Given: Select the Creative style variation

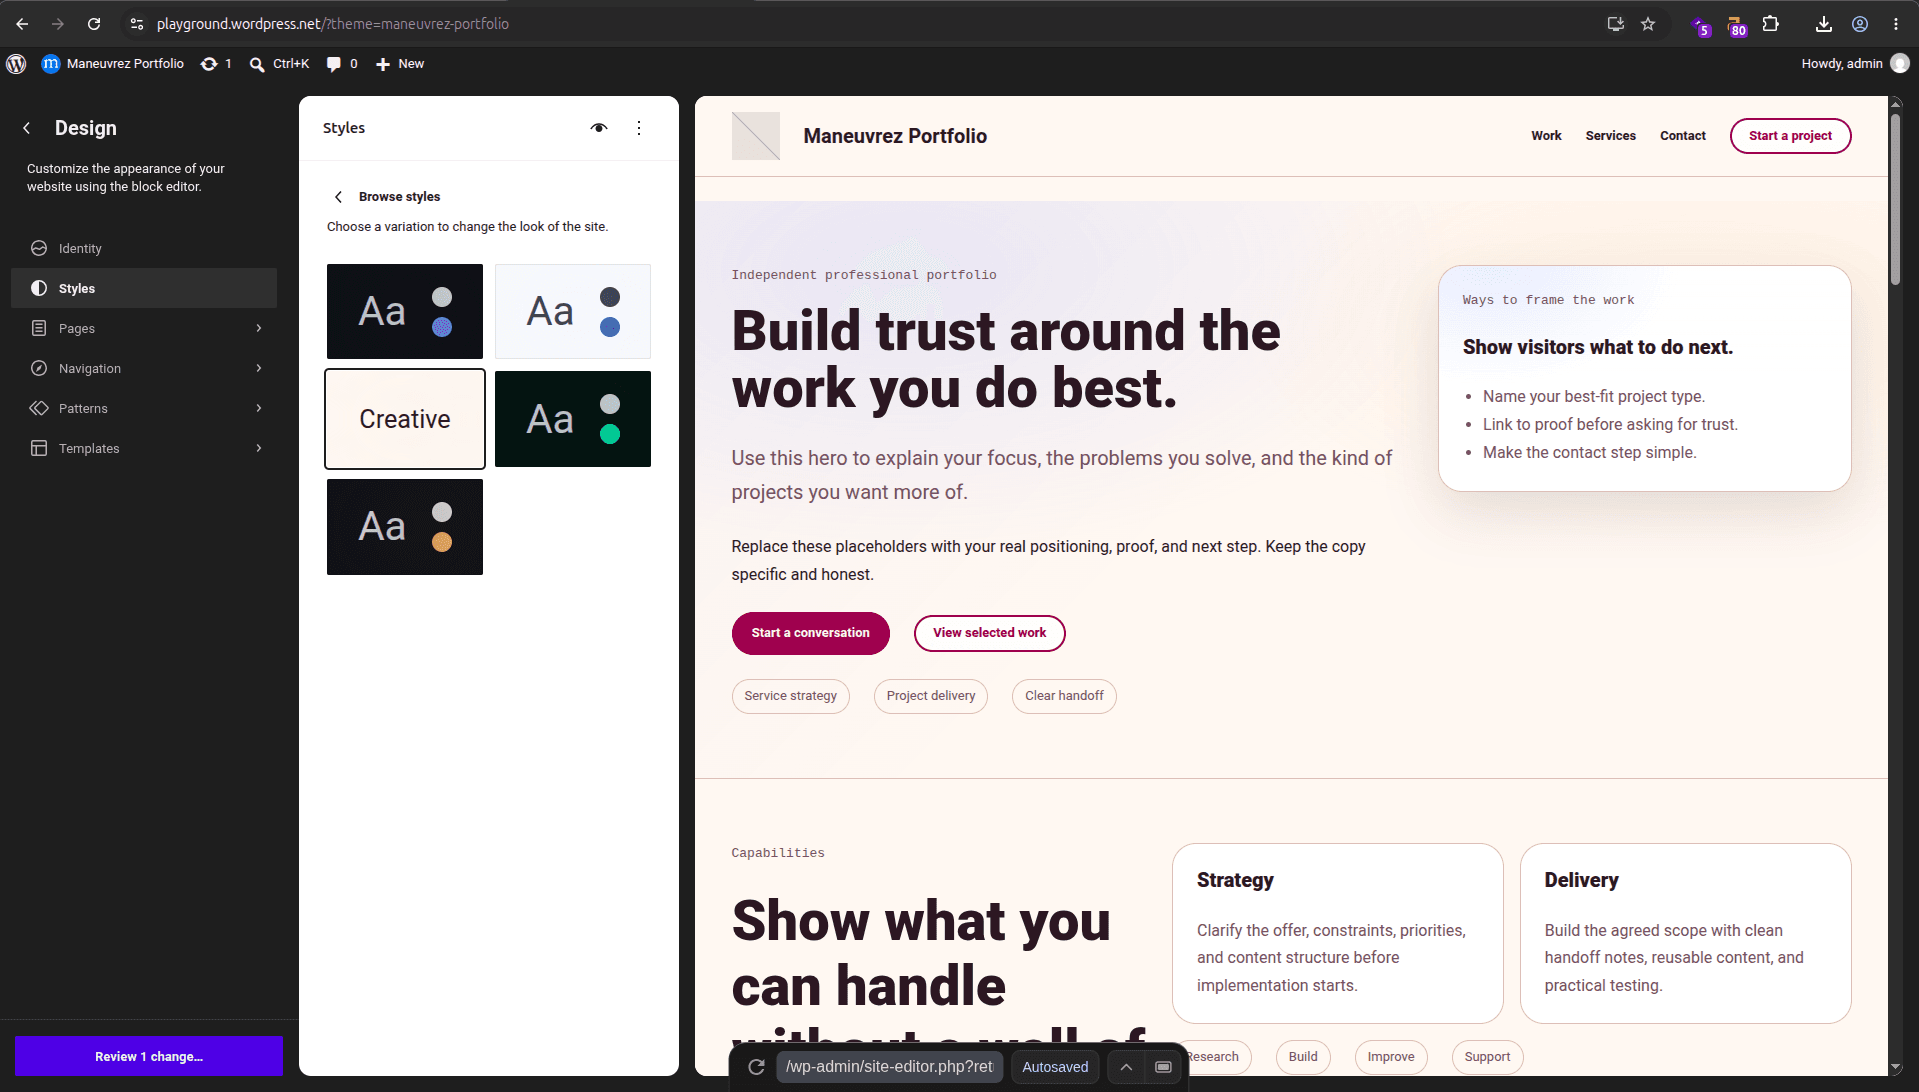Looking at the screenshot, I should coord(405,419).
